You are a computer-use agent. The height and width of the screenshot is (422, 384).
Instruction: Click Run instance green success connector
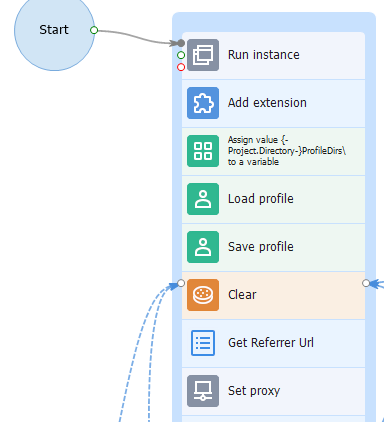(181, 55)
